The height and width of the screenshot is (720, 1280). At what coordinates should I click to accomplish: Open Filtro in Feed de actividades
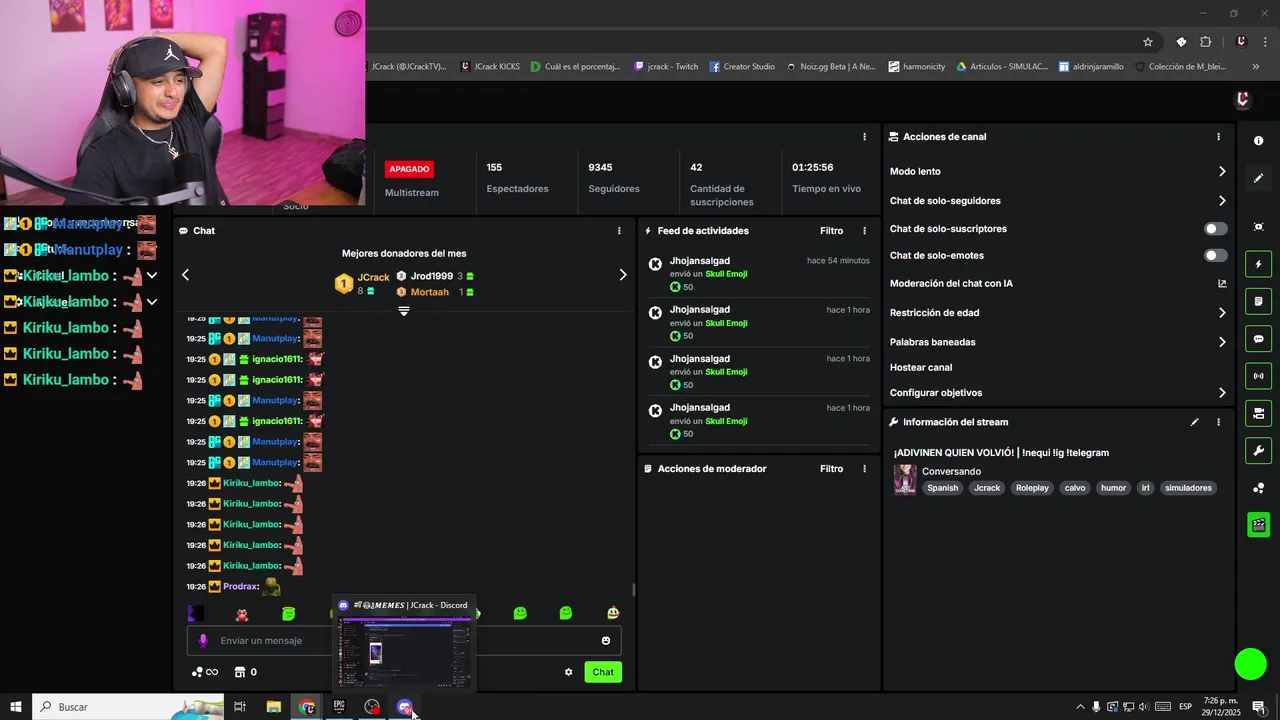click(831, 231)
